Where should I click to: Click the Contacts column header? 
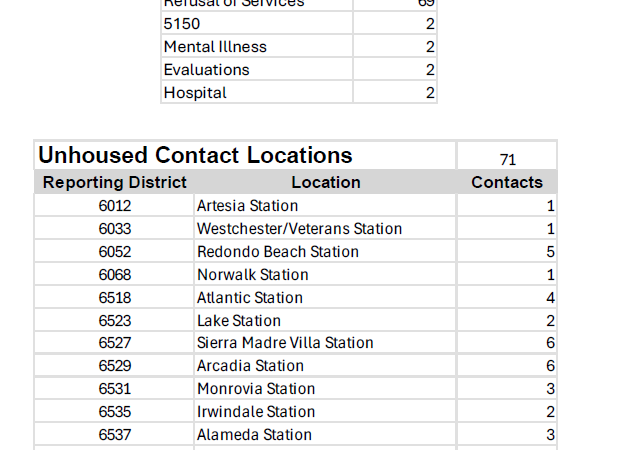[x=506, y=182]
